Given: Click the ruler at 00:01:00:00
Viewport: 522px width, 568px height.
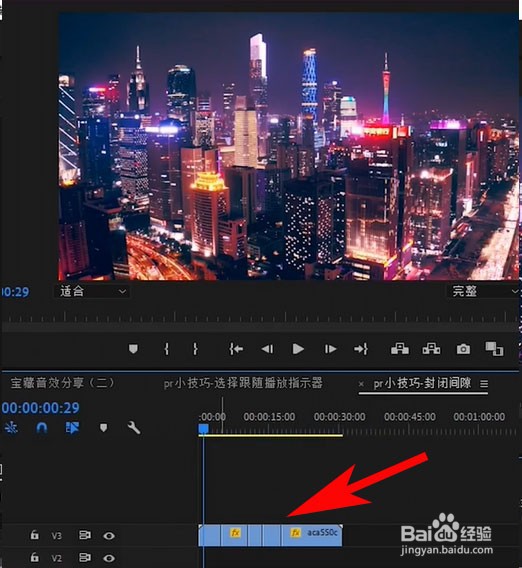Looking at the screenshot, I should (x=479, y=417).
